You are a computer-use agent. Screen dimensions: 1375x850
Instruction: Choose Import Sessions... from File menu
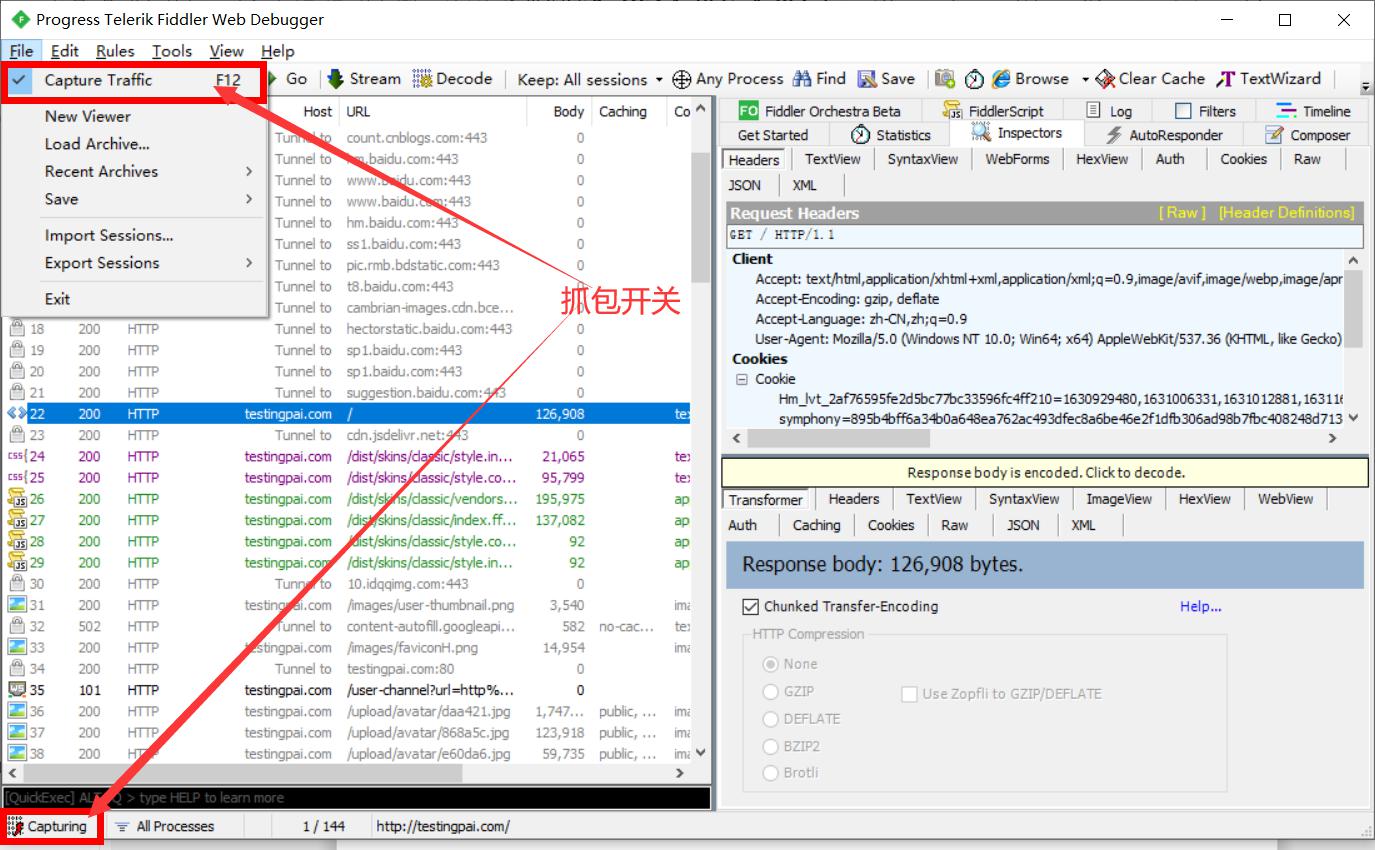pos(108,235)
